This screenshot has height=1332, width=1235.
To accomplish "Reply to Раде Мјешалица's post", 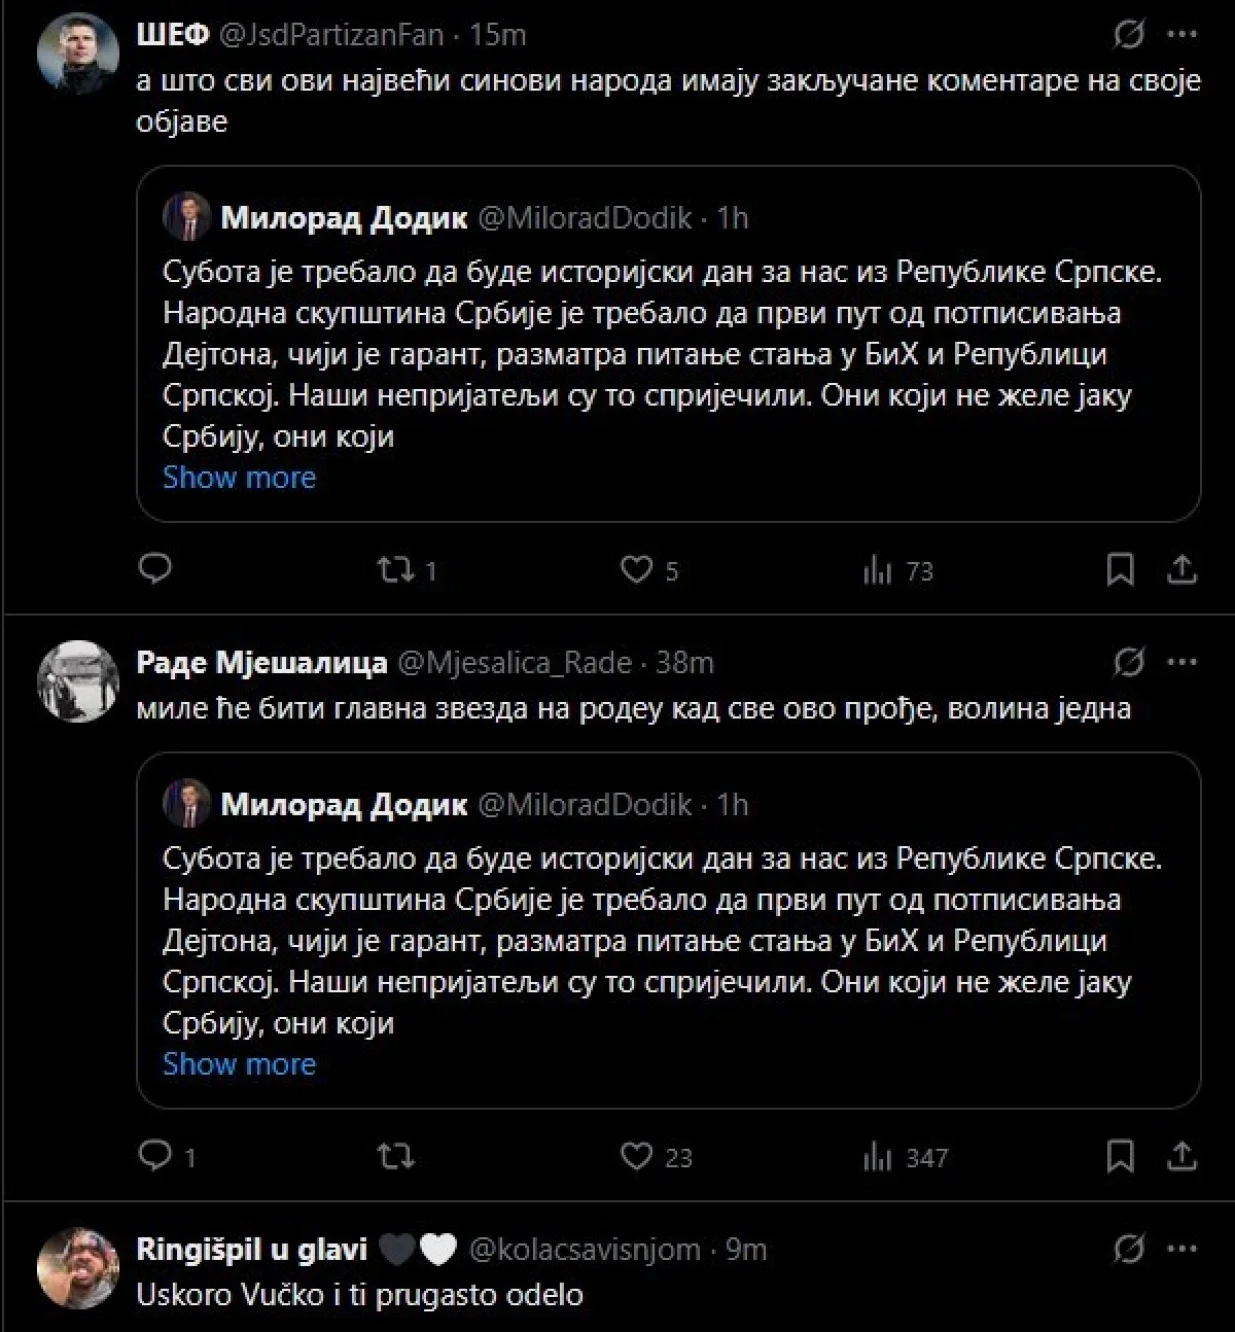I will (155, 1156).
